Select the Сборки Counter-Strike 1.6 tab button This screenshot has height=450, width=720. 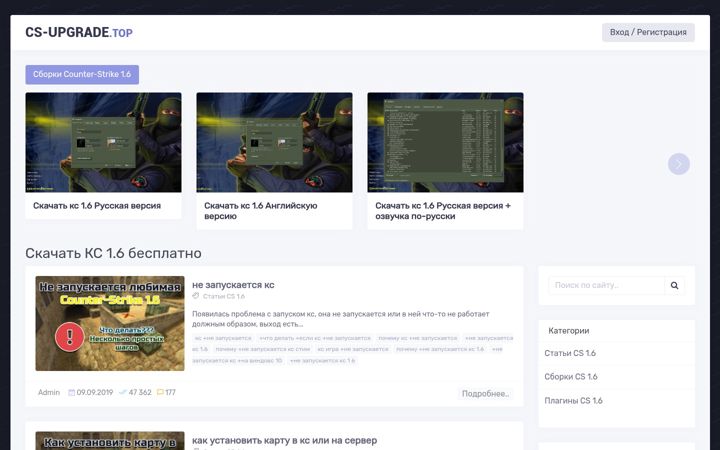point(82,74)
